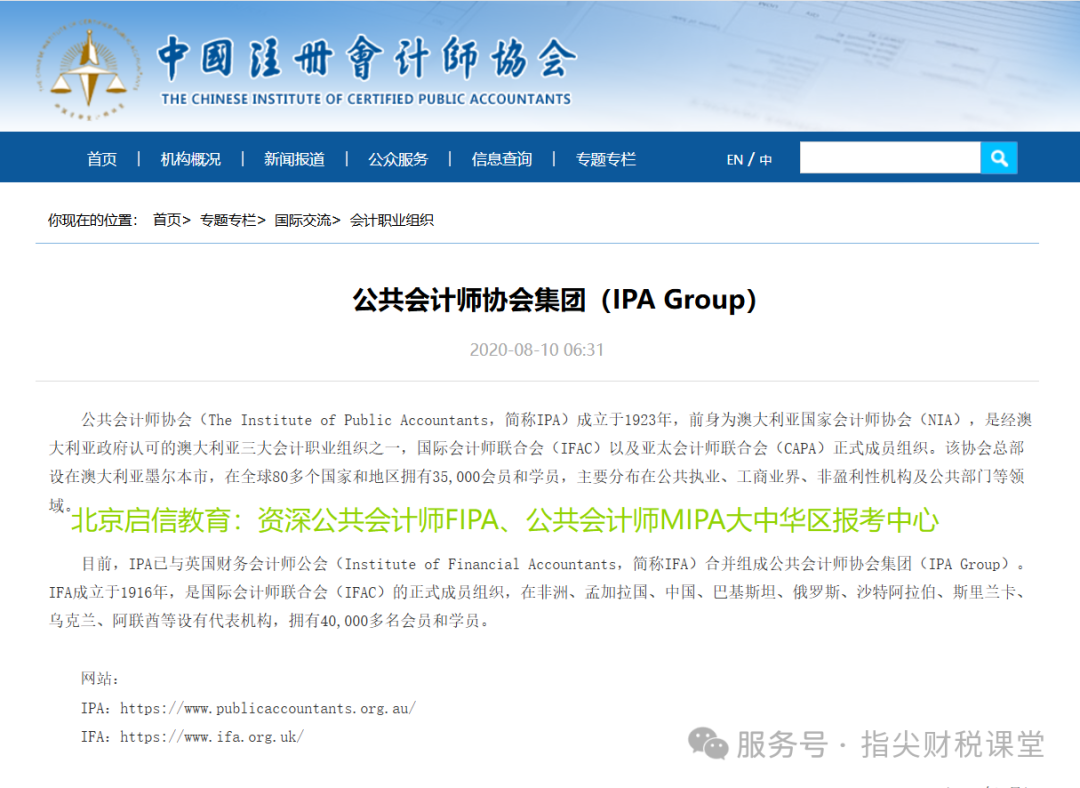Click into the search input field
1080x788 pixels.
point(889,158)
